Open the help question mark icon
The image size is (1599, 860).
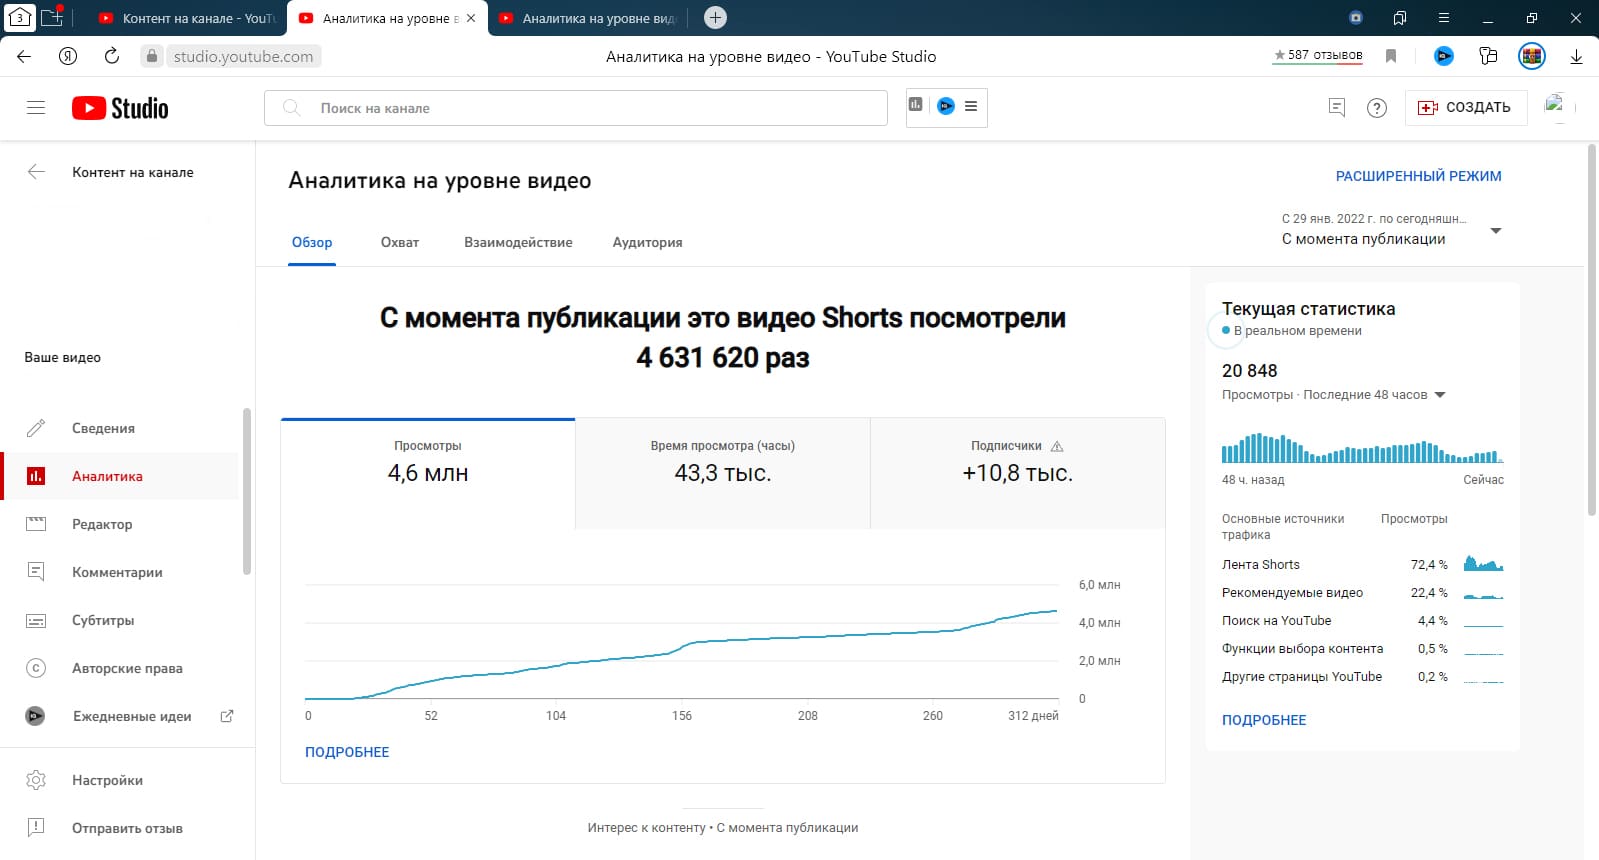pos(1377,108)
